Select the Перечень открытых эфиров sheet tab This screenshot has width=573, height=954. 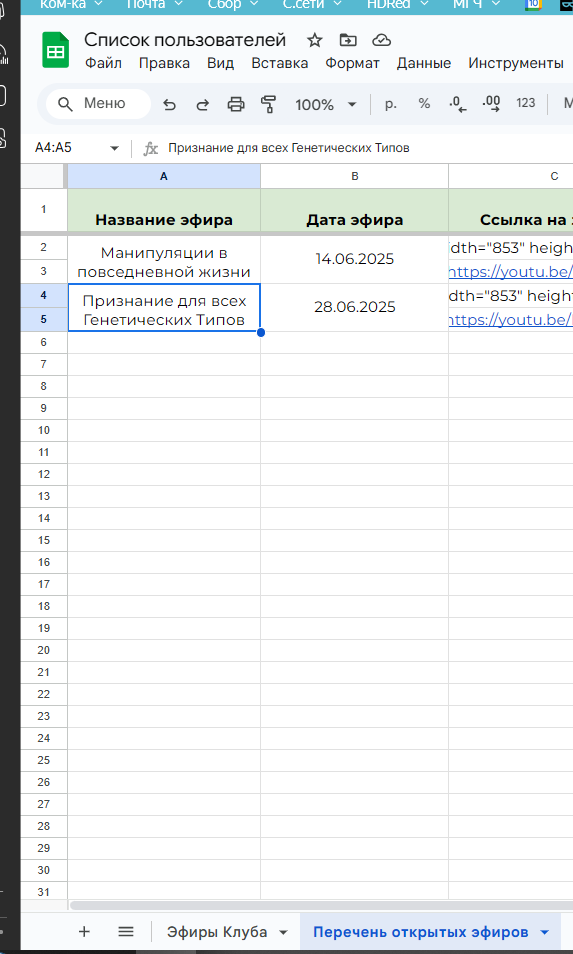pos(421,932)
